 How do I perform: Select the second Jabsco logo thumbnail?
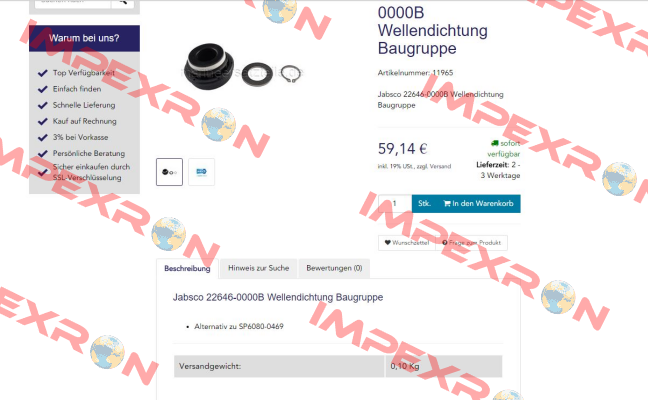click(x=201, y=172)
